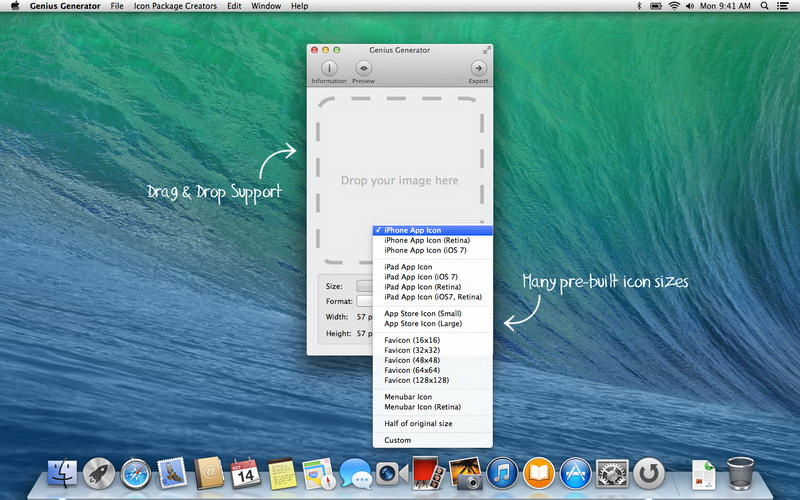
Task: Pick App Store Icon (Large) size
Action: click(x=423, y=324)
